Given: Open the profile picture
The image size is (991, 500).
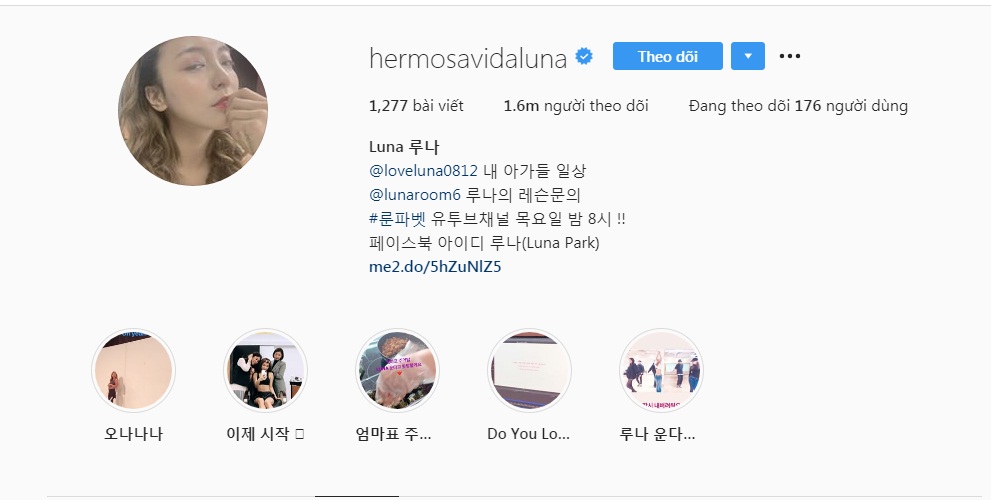Looking at the screenshot, I should point(193,111).
